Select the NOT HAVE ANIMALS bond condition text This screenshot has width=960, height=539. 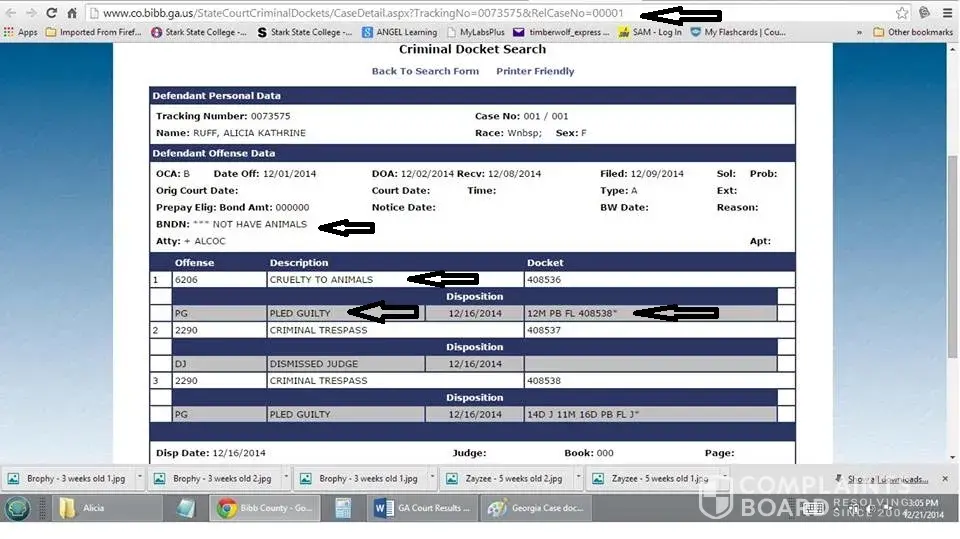coord(259,224)
